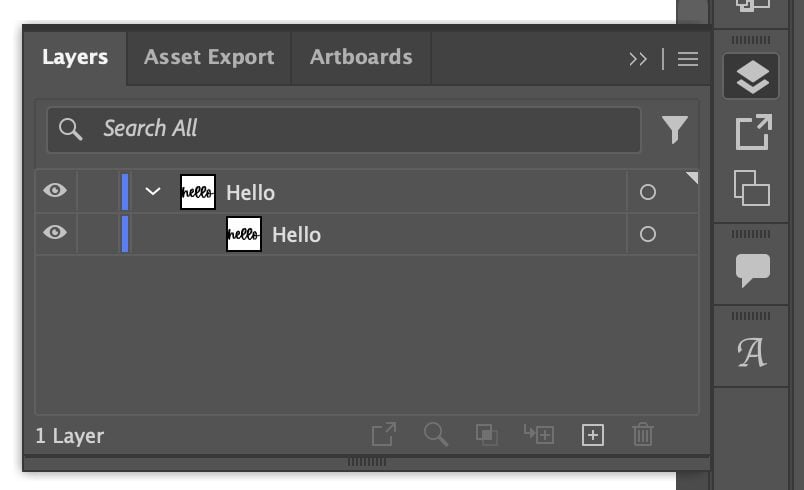The height and width of the screenshot is (490, 804).
Task: Open the Glyphs script A panel
Action: [x=752, y=352]
